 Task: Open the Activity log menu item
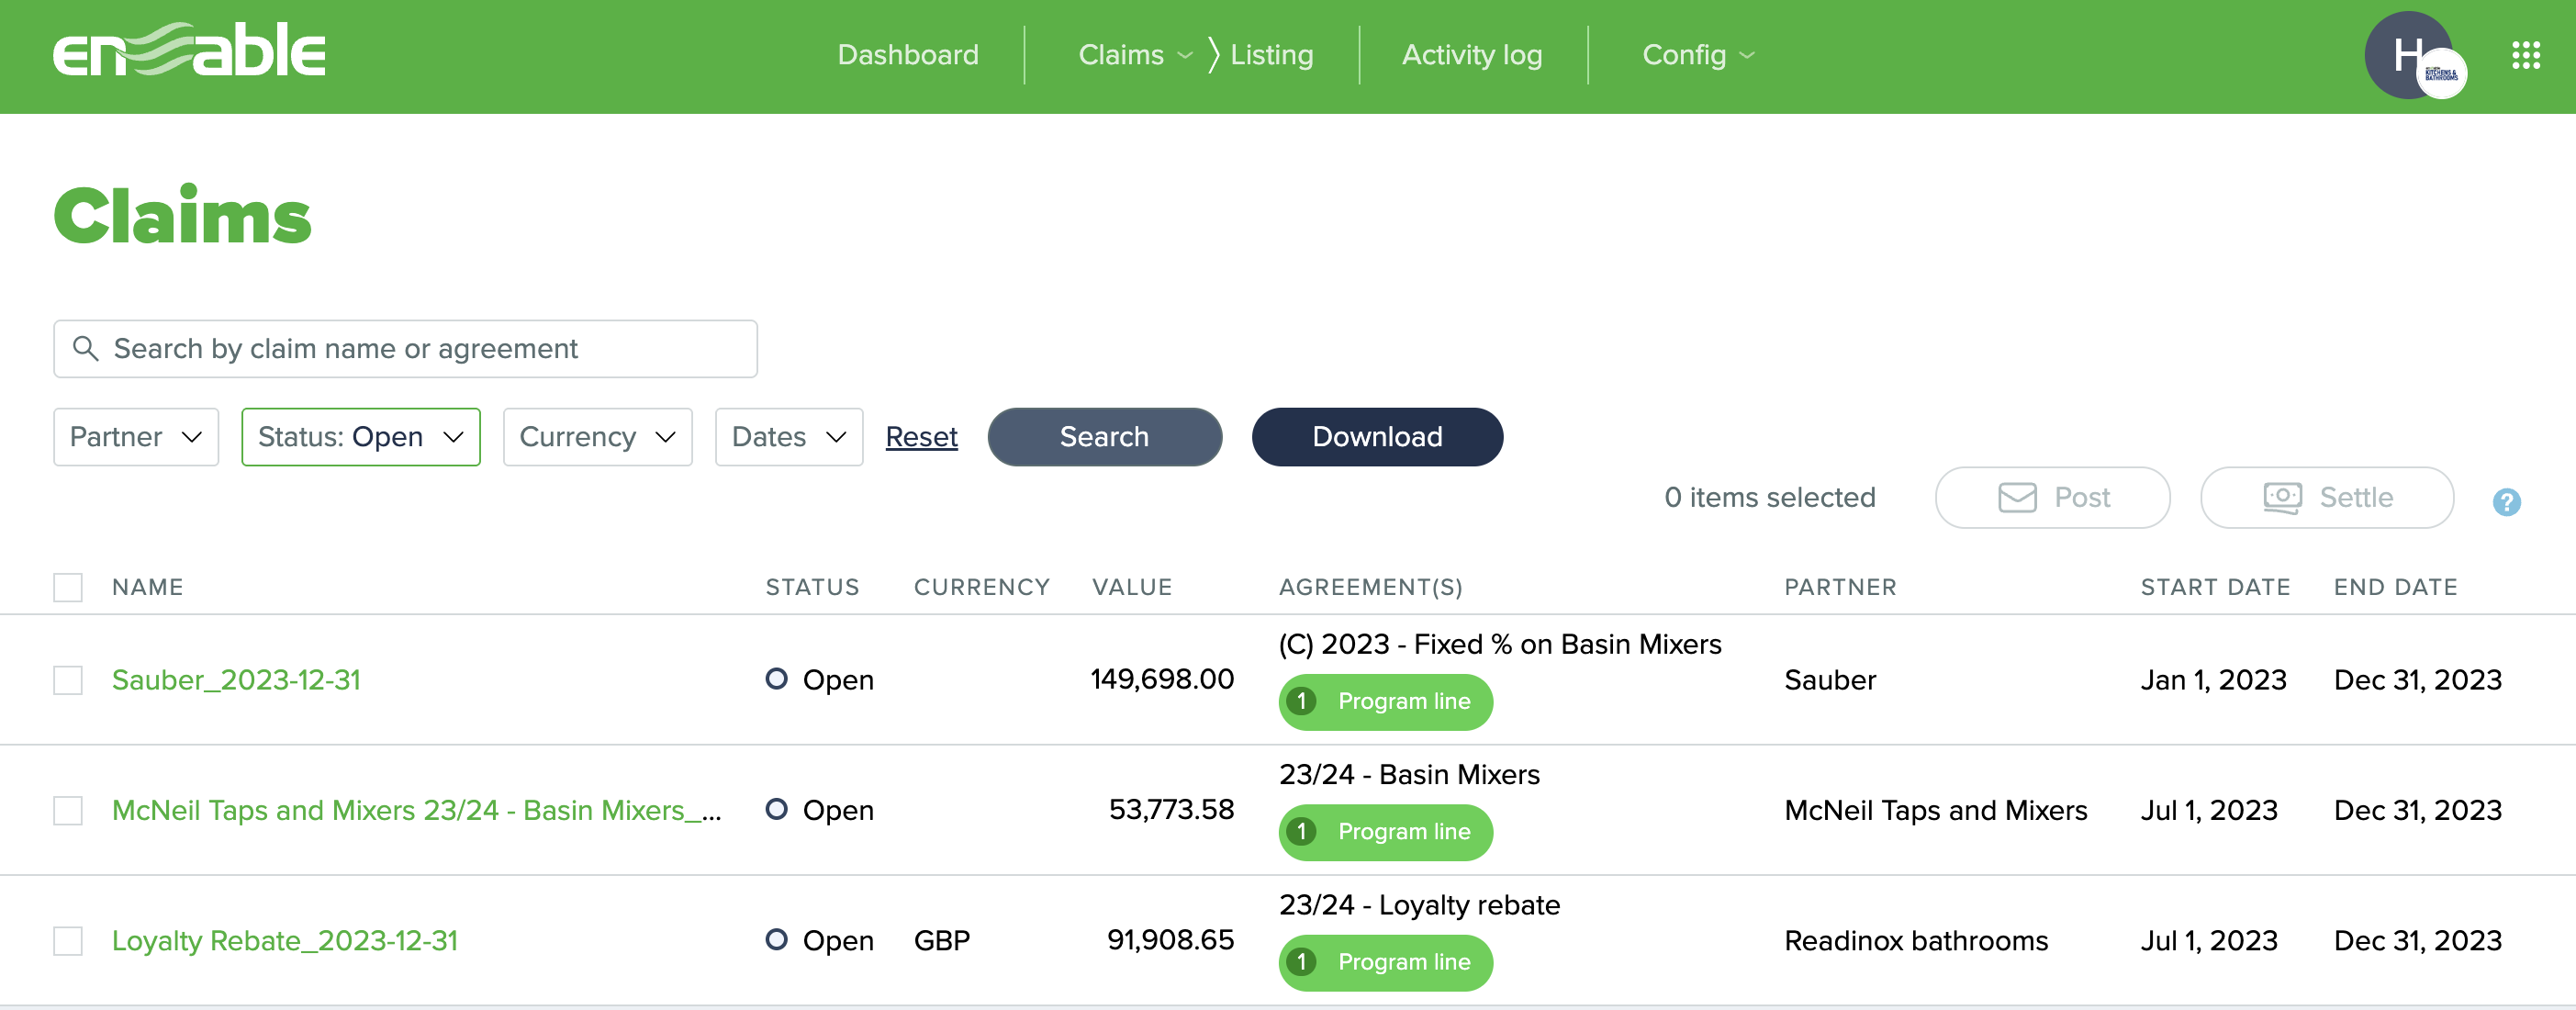1471,55
